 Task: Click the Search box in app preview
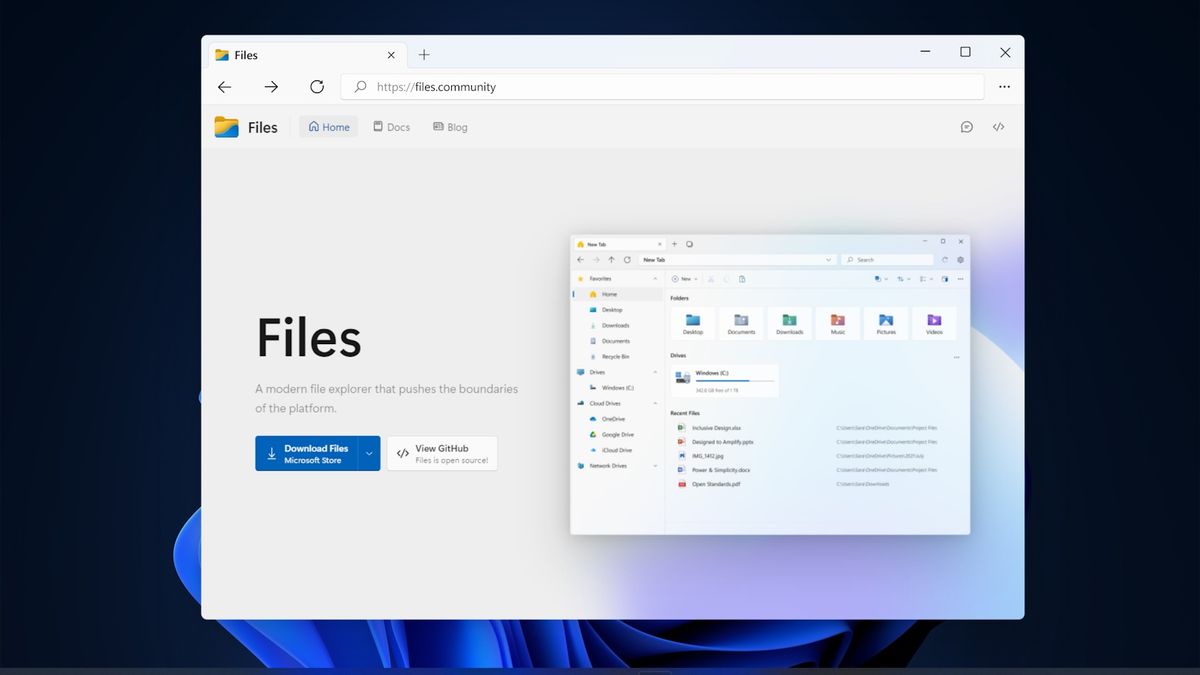887,260
